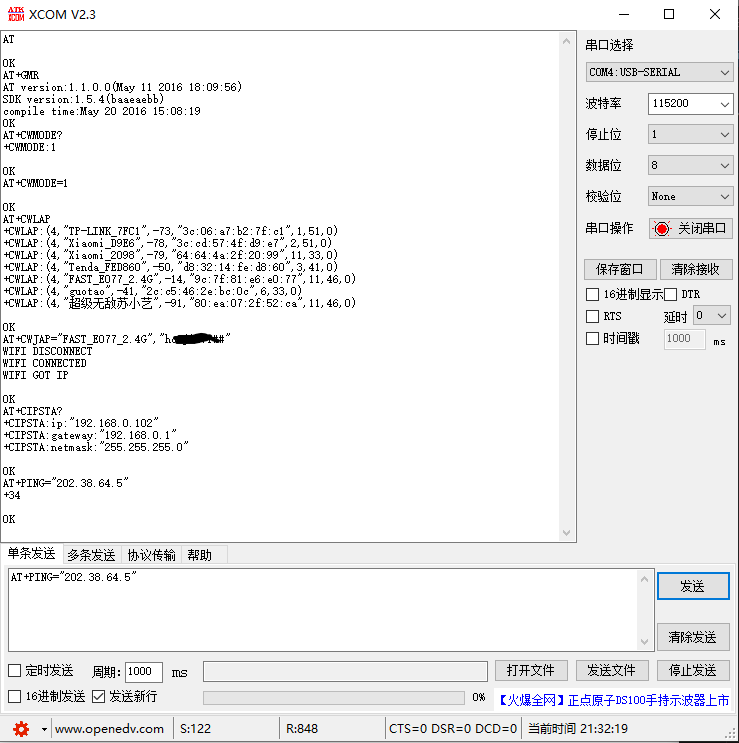Switch to the 单条发送 tab
This screenshot has height=743, width=739.
coord(31,553)
